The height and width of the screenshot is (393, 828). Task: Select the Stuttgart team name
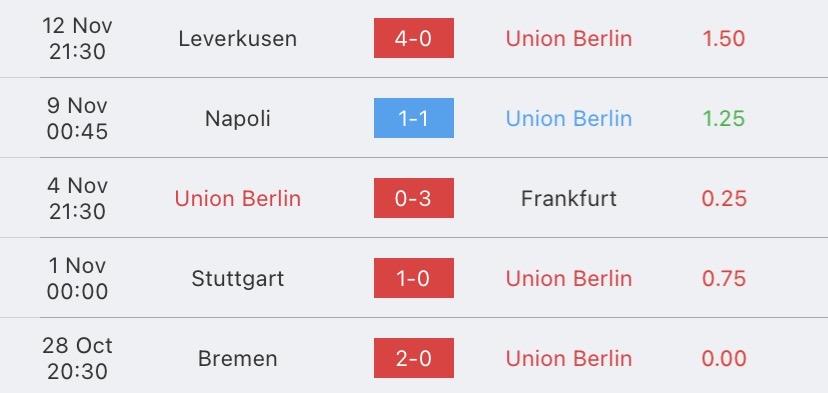tap(238, 279)
